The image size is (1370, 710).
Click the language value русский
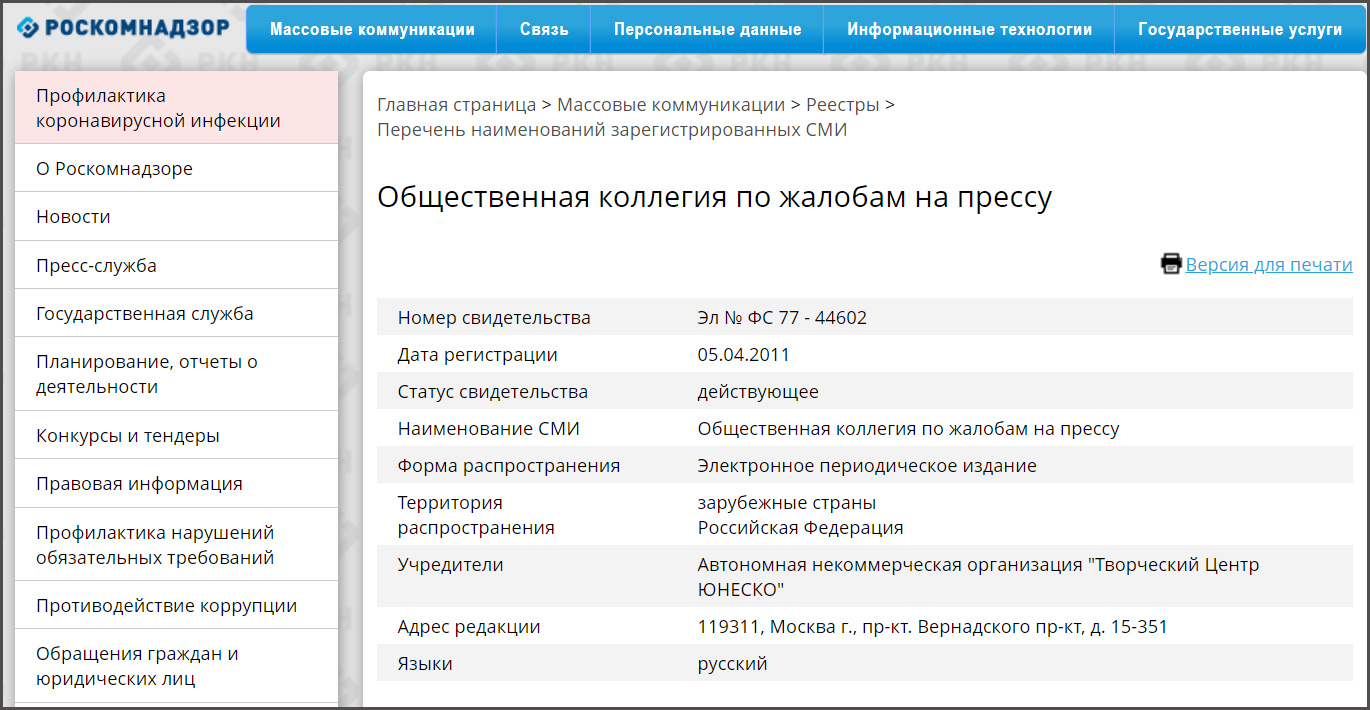pyautogui.click(x=732, y=664)
